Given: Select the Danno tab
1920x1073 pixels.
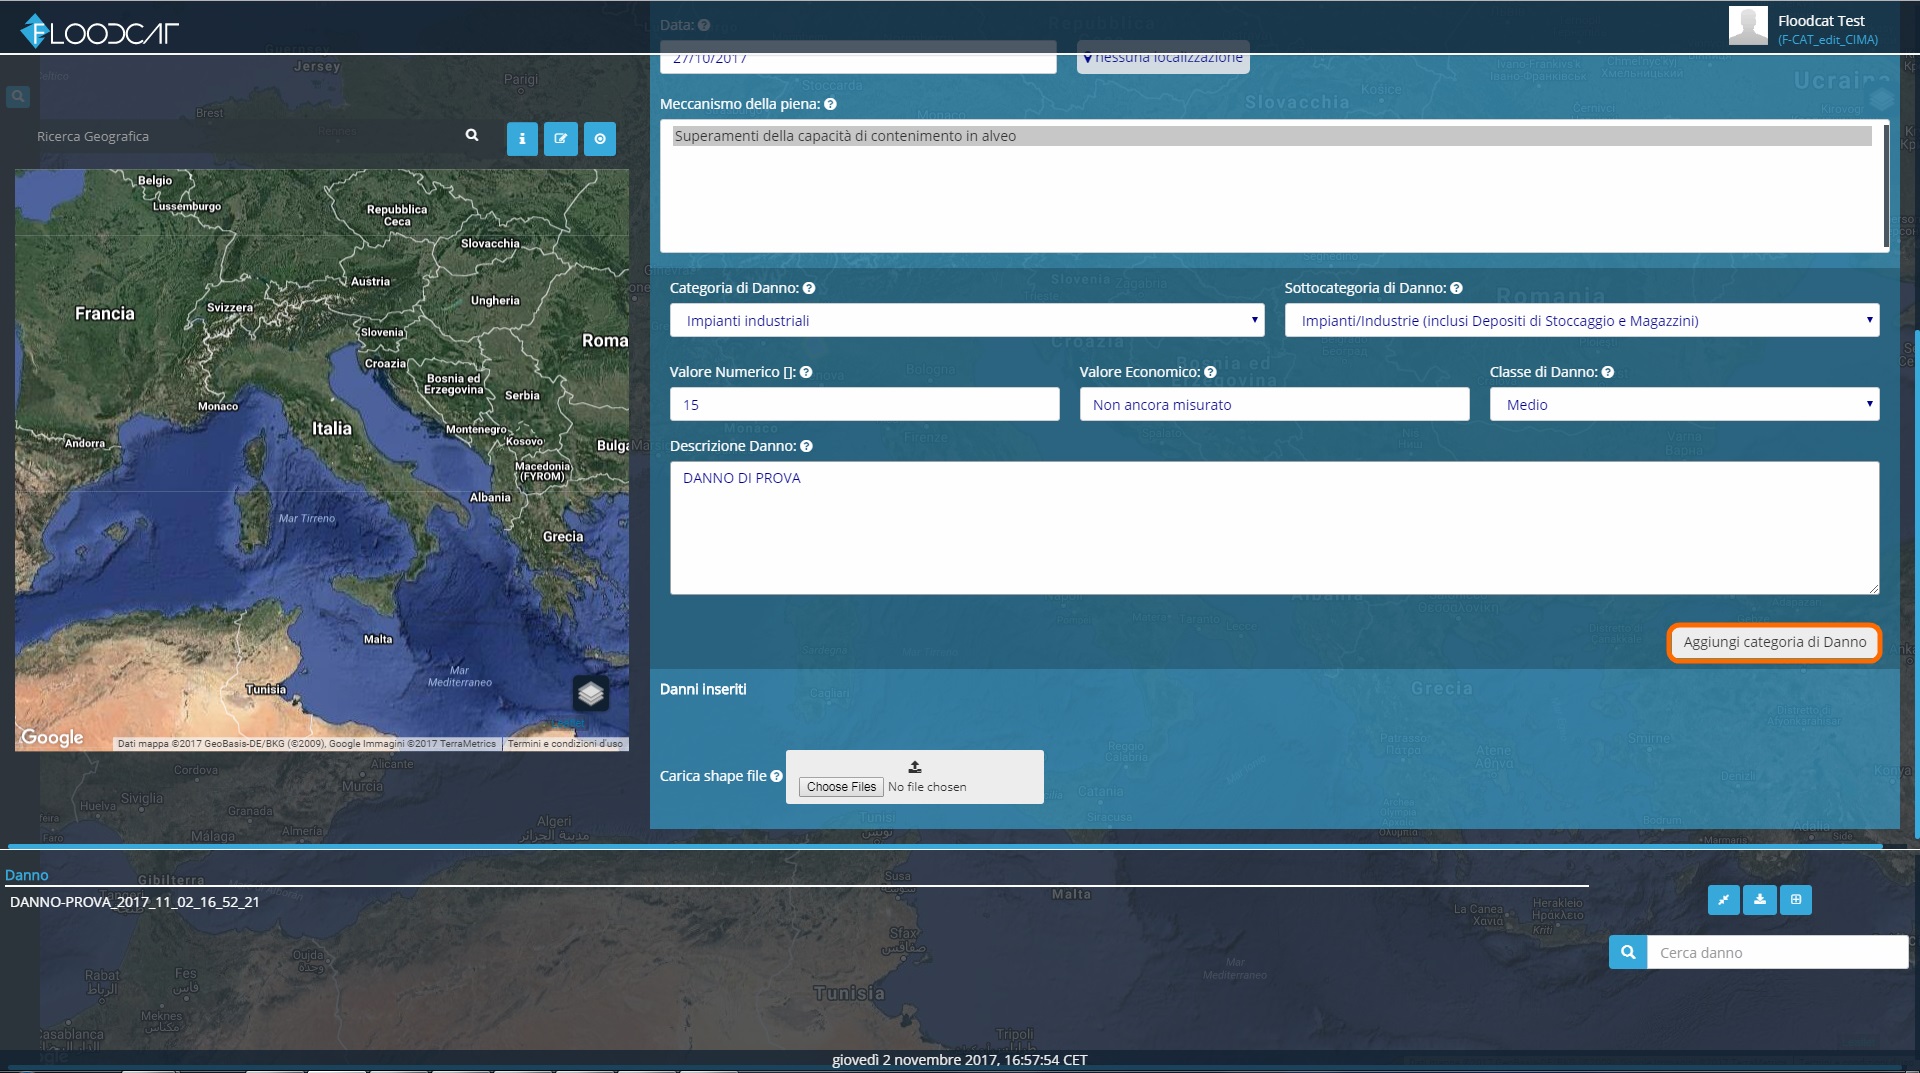Looking at the screenshot, I should [x=26, y=875].
